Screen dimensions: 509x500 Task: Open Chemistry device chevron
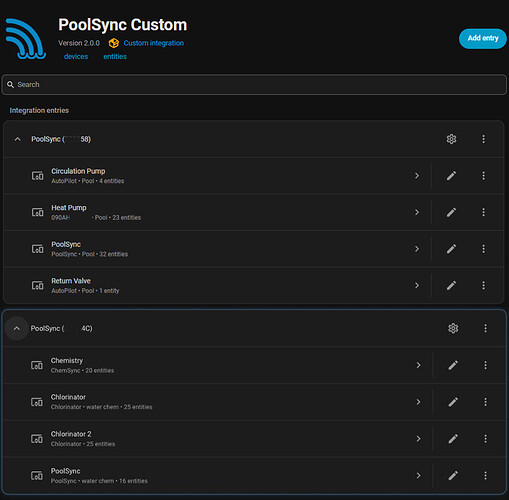[418, 365]
